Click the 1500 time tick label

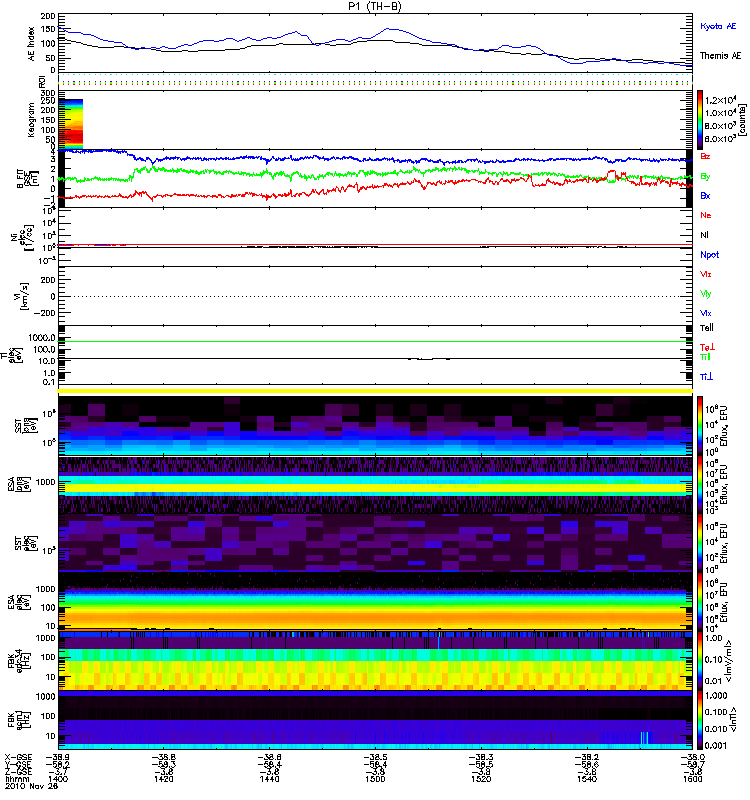376,779
